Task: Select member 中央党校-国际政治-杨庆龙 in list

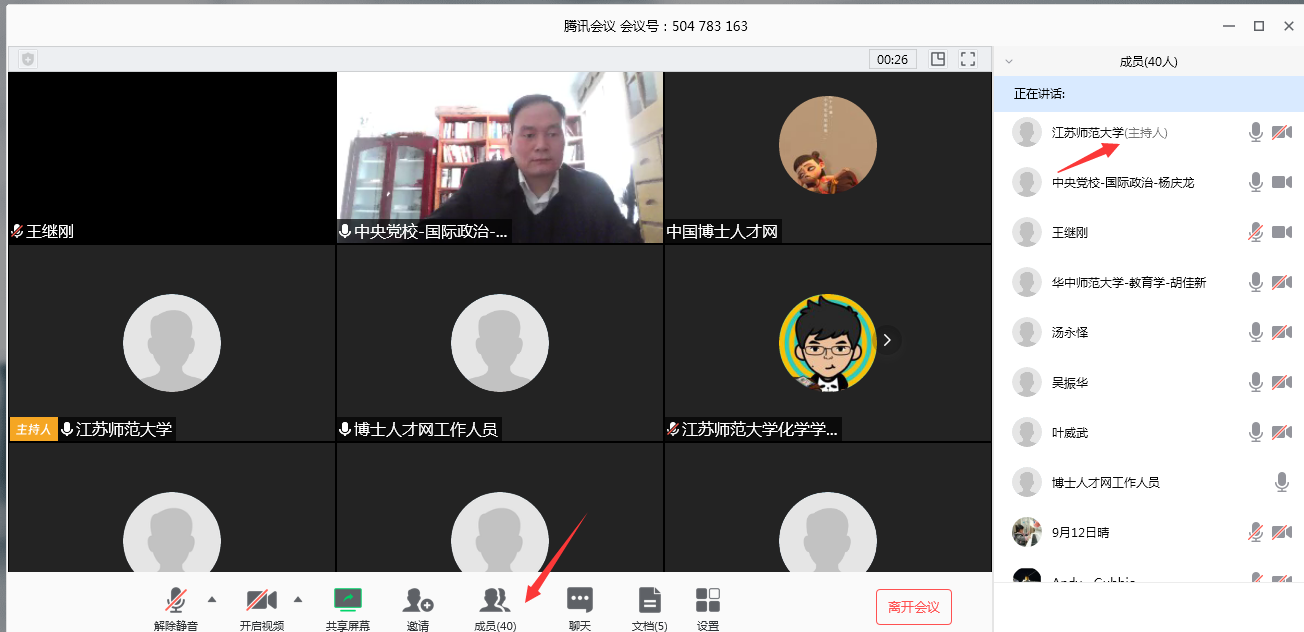Action: tap(1148, 182)
